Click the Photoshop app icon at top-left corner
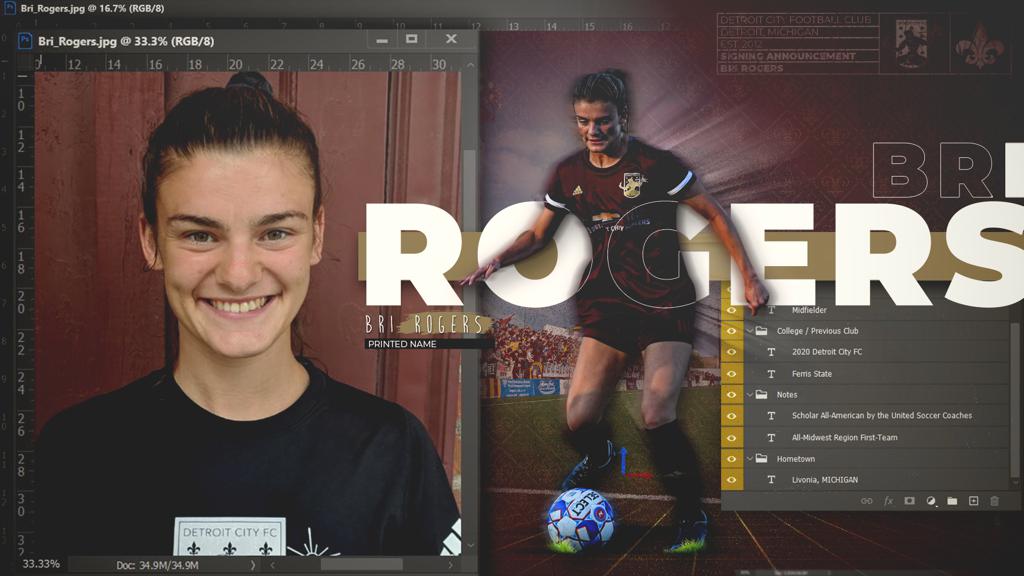Image resolution: width=1024 pixels, height=576 pixels. tap(10, 8)
